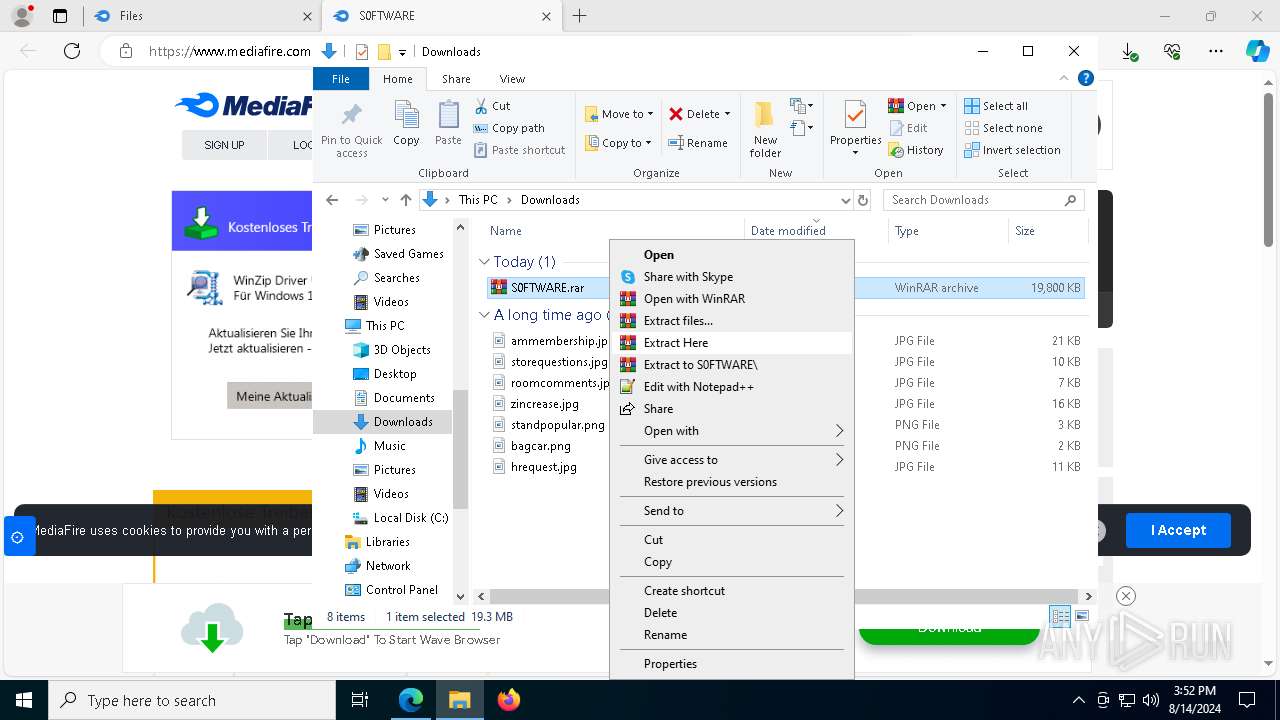Screen dimensions: 1280x720
Task: Click Pin to Quick access icon
Action: 351,114
